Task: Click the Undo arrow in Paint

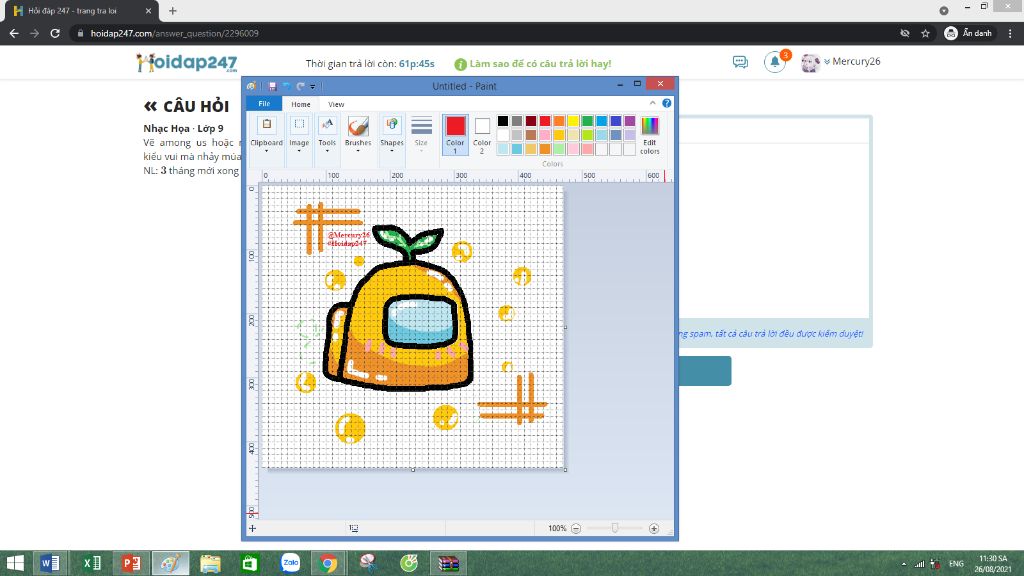Action: tap(287, 86)
